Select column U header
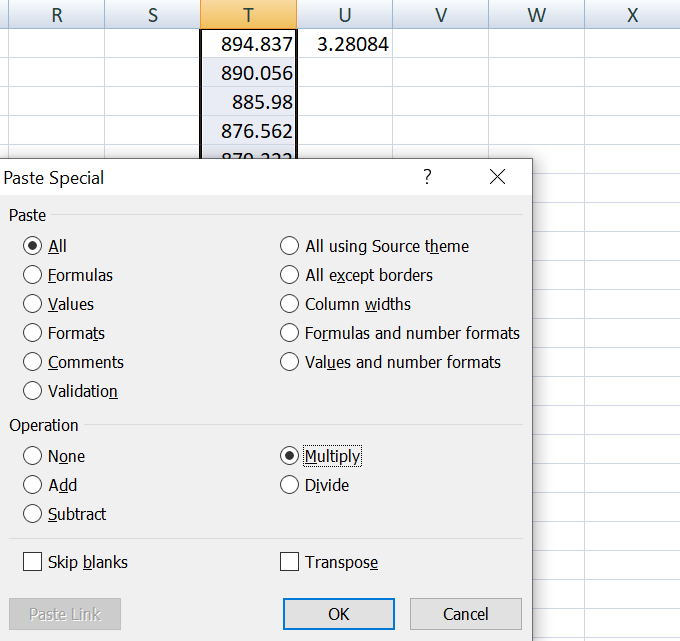The height and width of the screenshot is (641, 680). pos(344,14)
